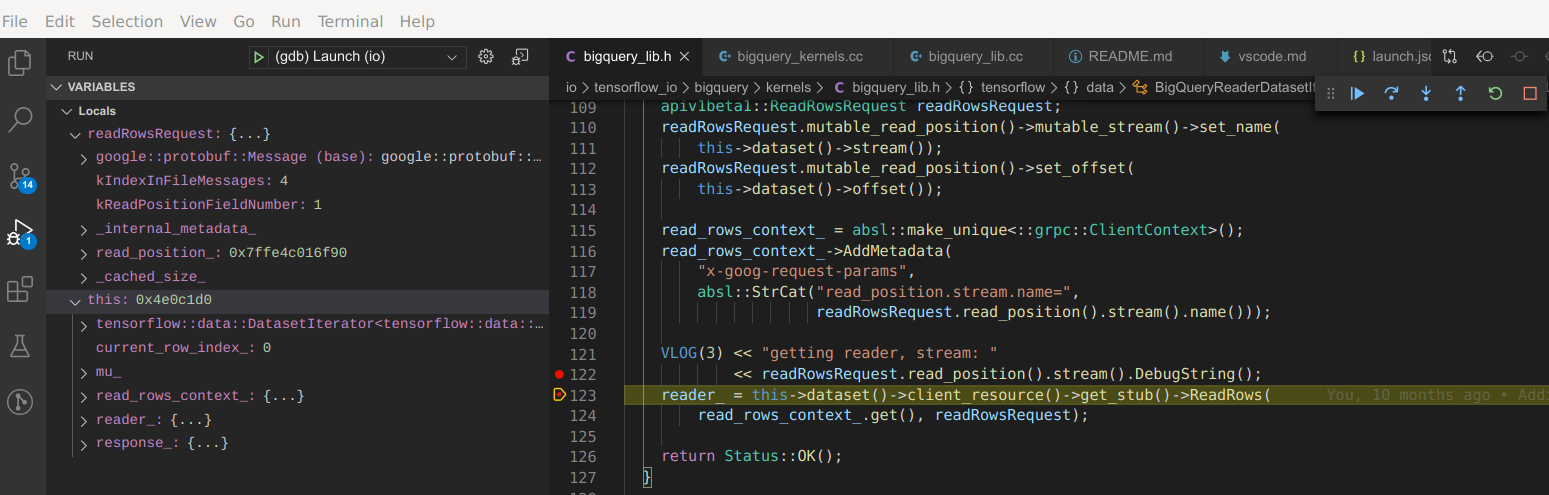Step out of the current function
Image resolution: width=1549 pixels, height=495 pixels.
pyautogui.click(x=1460, y=94)
